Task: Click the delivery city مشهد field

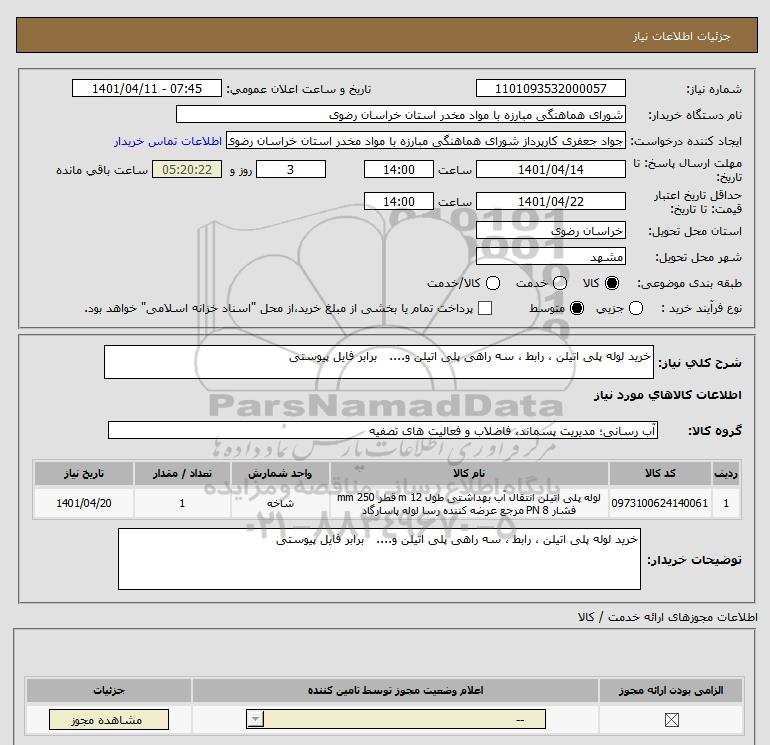Action: point(550,256)
